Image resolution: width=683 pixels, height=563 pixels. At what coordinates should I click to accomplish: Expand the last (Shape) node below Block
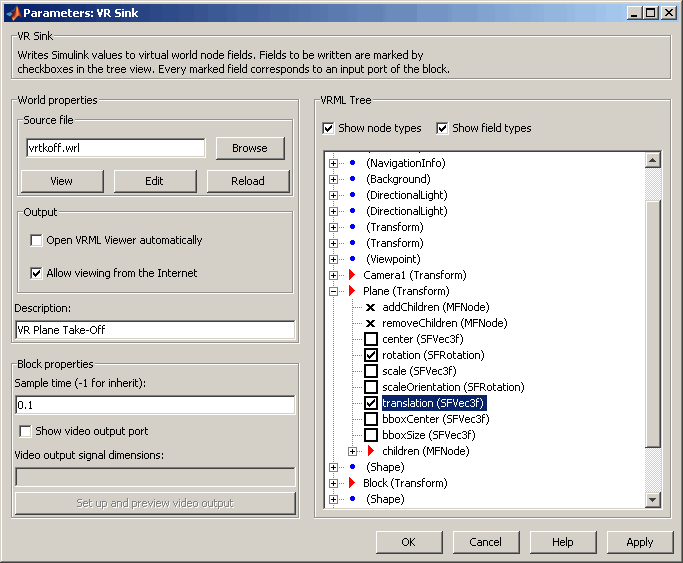334,499
